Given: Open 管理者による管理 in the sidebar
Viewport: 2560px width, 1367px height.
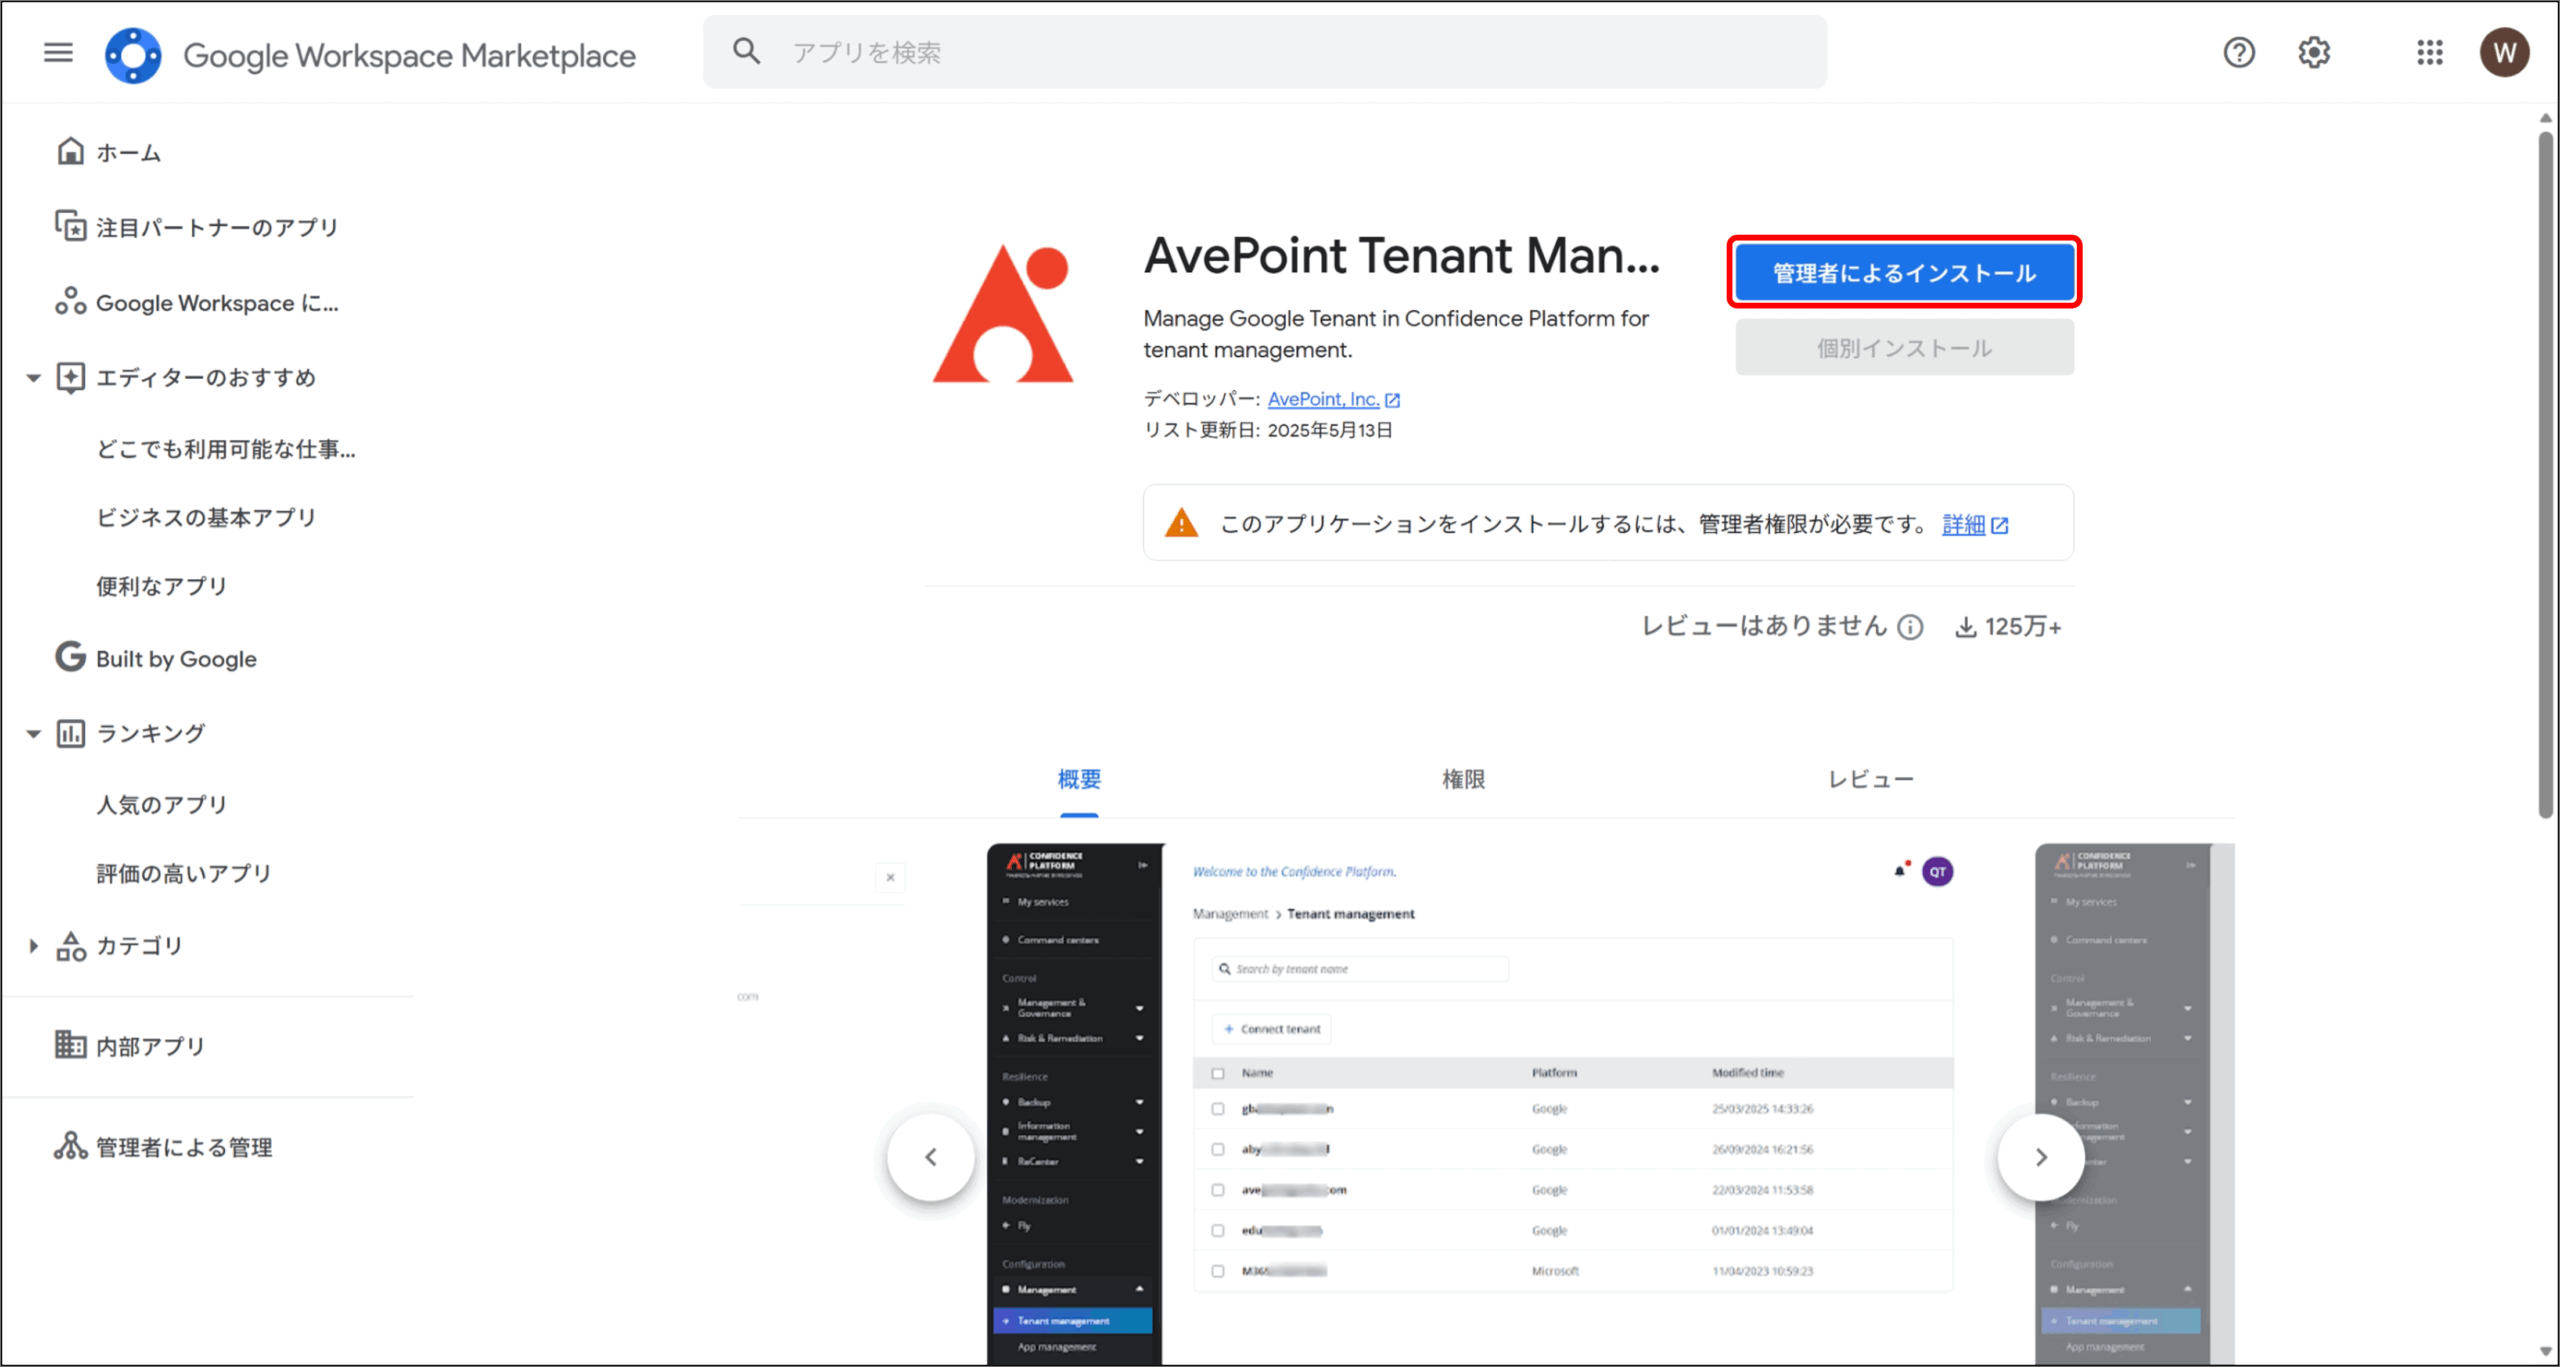Looking at the screenshot, I should [x=183, y=1147].
